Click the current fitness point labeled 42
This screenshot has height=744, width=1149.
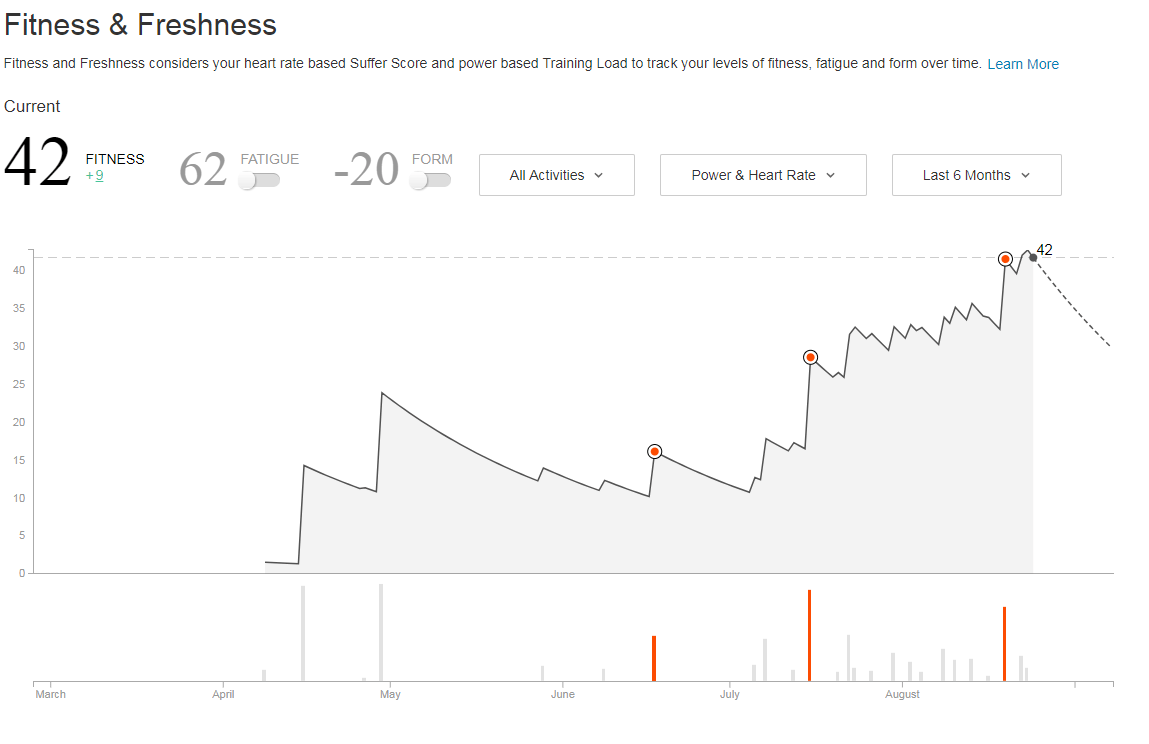pyautogui.click(x=1033, y=258)
